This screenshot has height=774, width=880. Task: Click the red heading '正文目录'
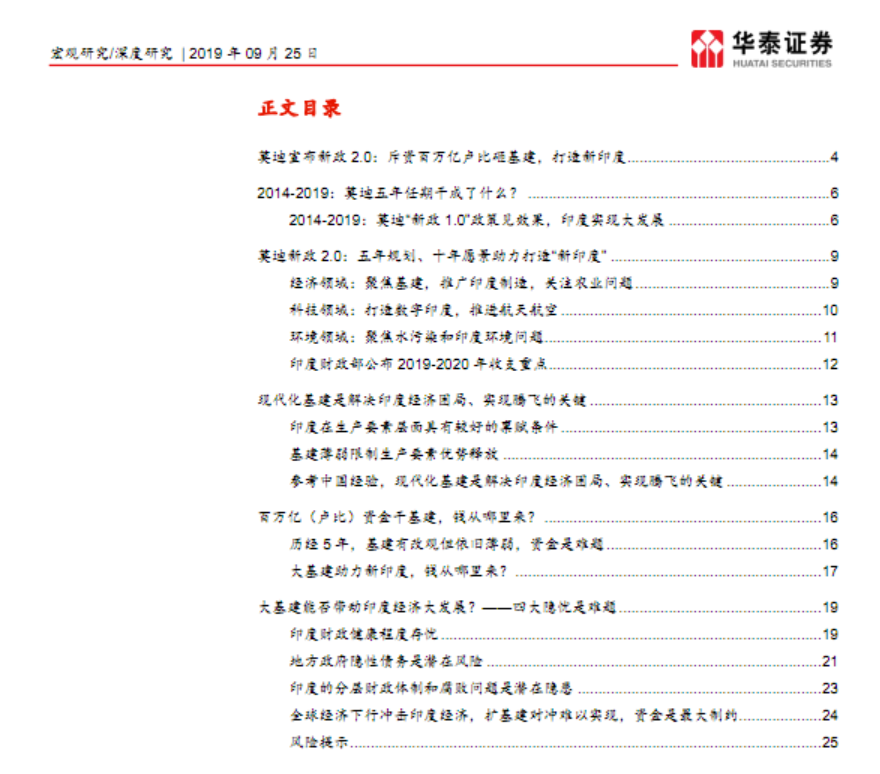(300, 108)
